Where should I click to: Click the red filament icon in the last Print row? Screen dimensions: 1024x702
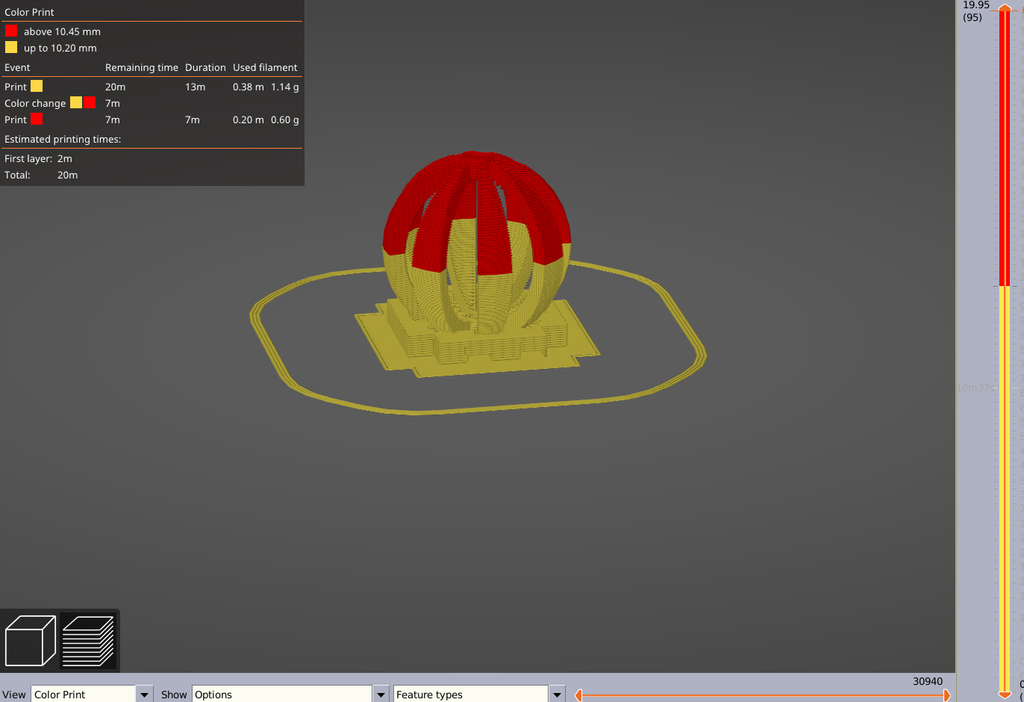click(36, 119)
